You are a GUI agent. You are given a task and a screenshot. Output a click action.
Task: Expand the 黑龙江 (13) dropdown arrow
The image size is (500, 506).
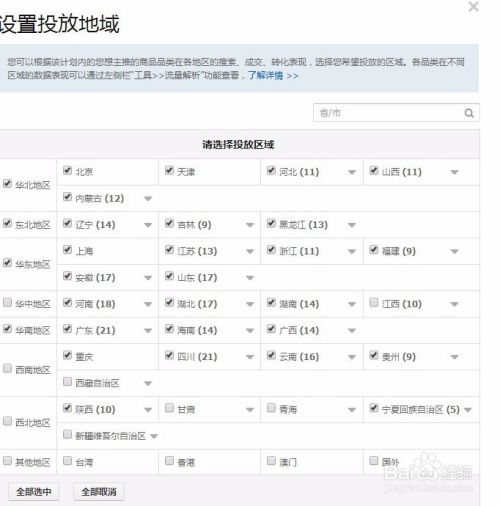pos(352,225)
